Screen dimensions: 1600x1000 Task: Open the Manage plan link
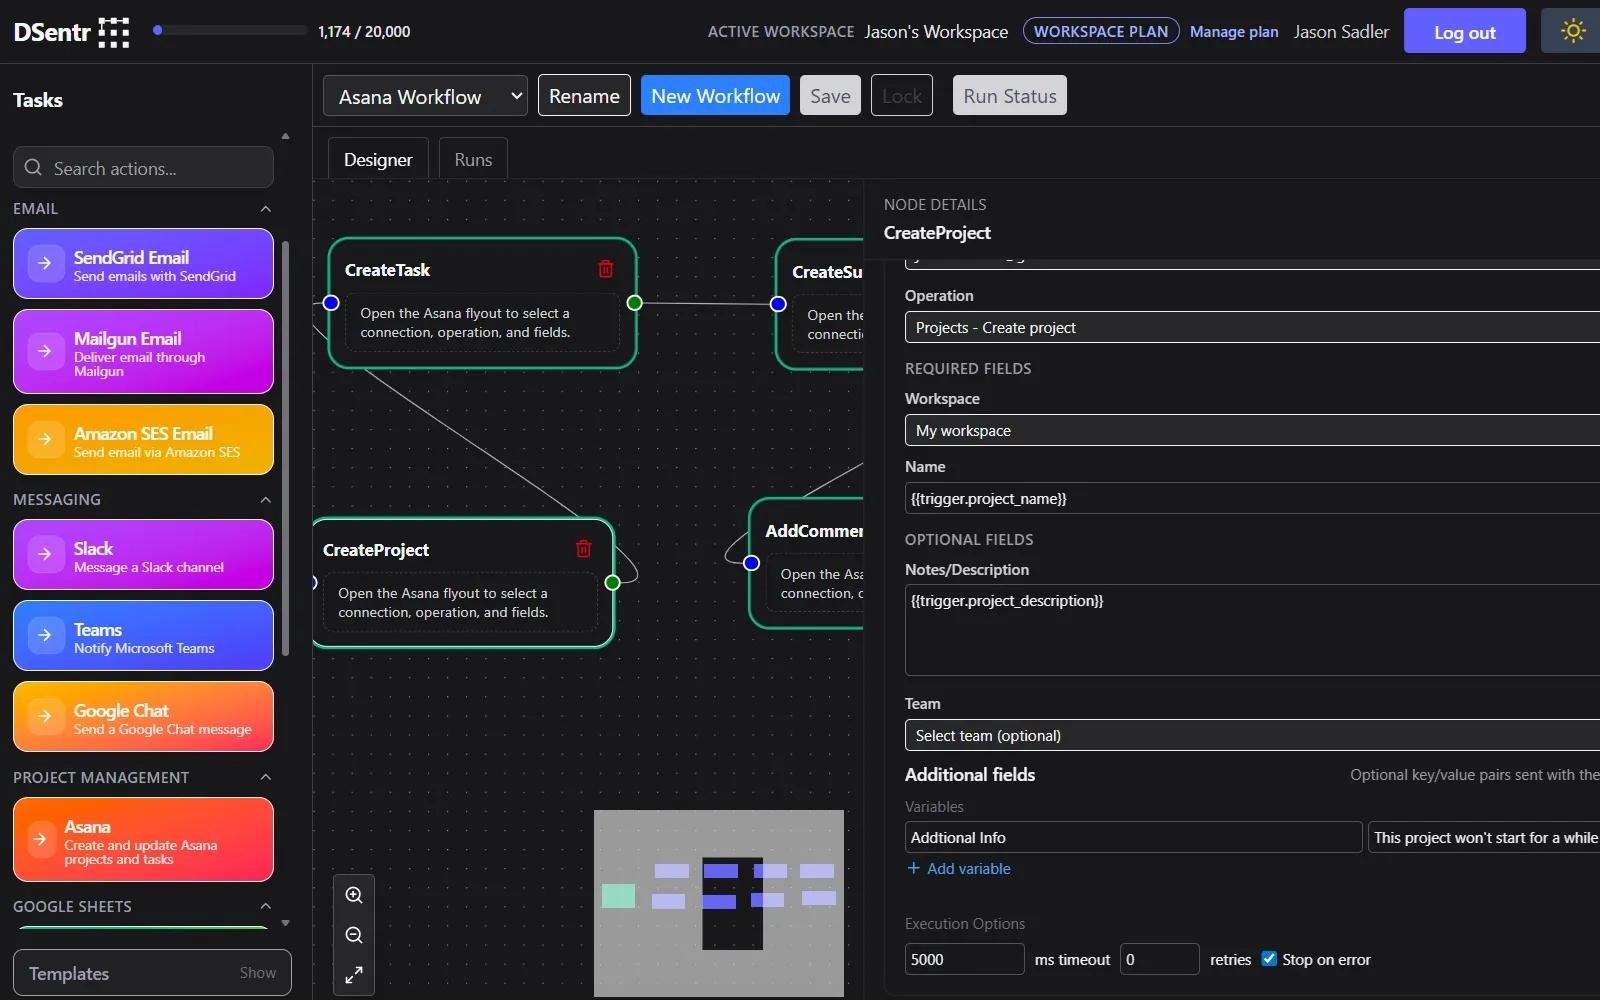[x=1233, y=32]
